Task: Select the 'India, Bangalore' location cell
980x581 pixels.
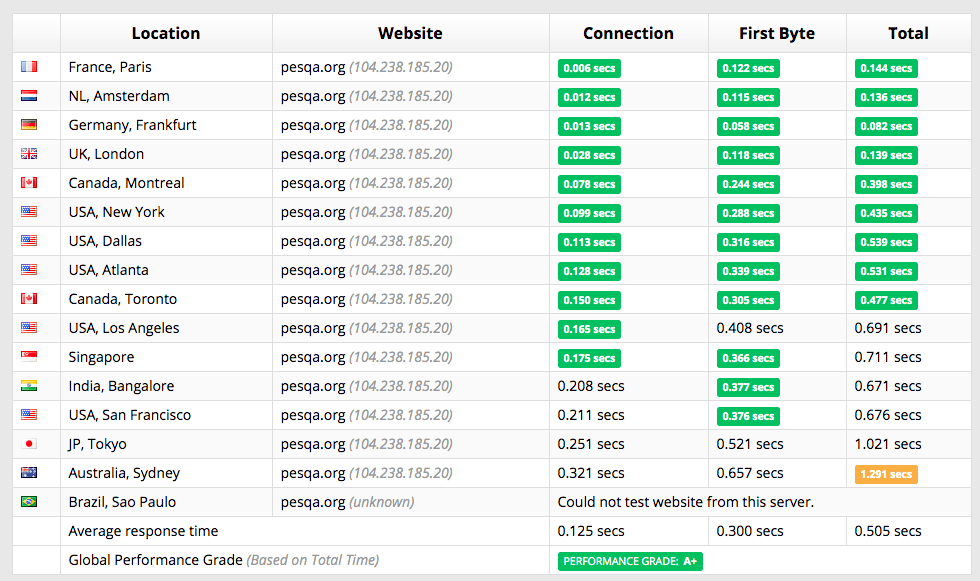Action: pos(166,386)
